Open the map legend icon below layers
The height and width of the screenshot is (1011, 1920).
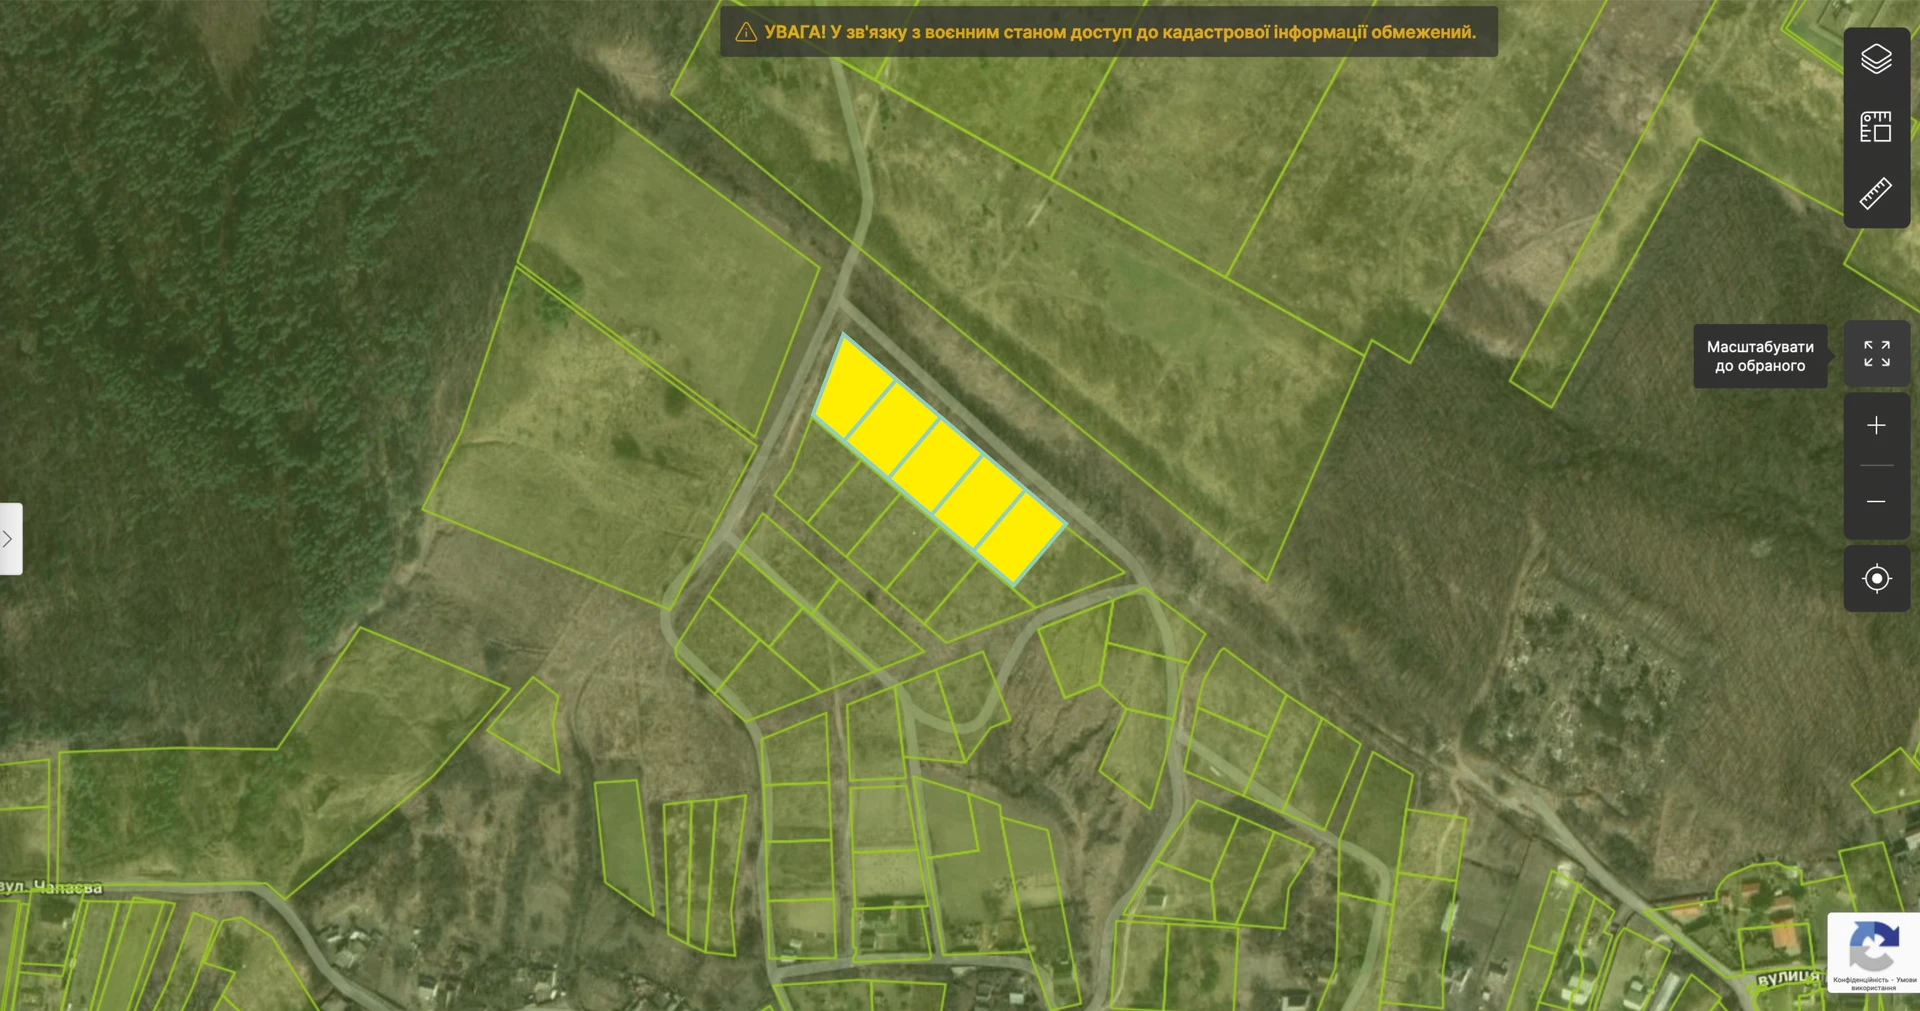[1876, 127]
